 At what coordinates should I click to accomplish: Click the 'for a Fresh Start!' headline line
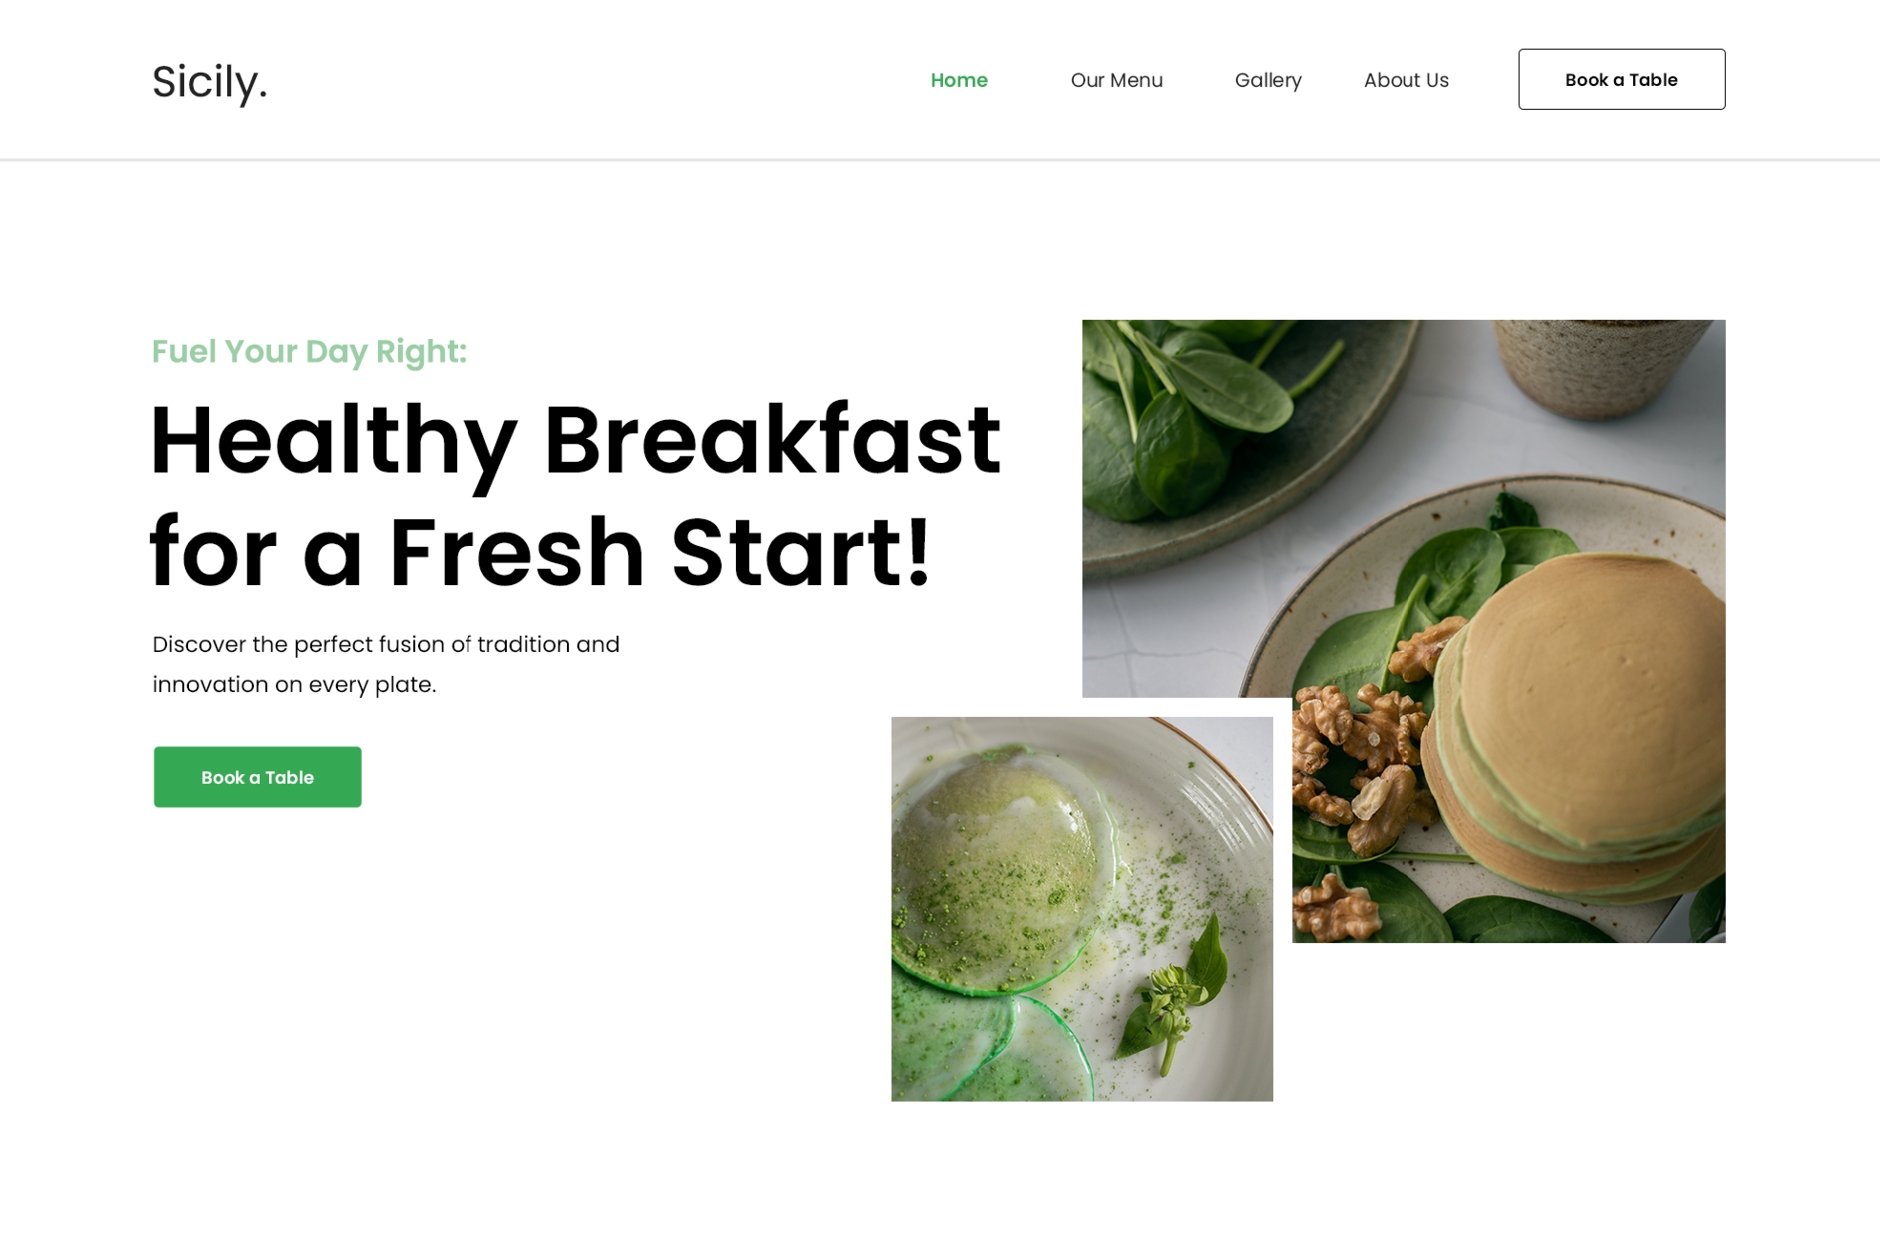point(540,552)
